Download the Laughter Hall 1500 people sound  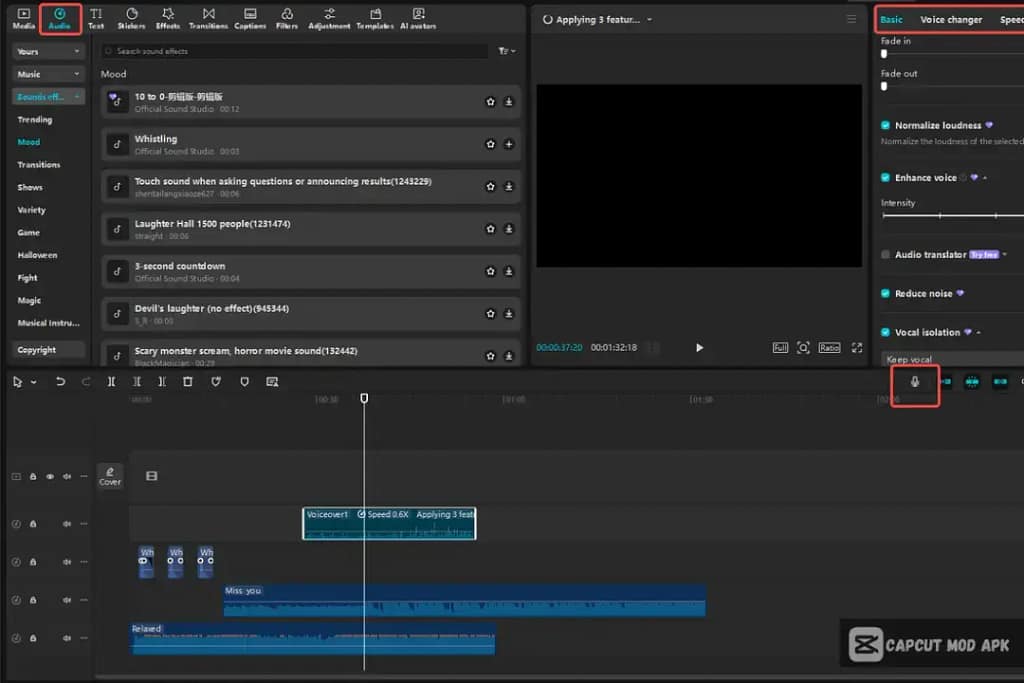(x=508, y=229)
